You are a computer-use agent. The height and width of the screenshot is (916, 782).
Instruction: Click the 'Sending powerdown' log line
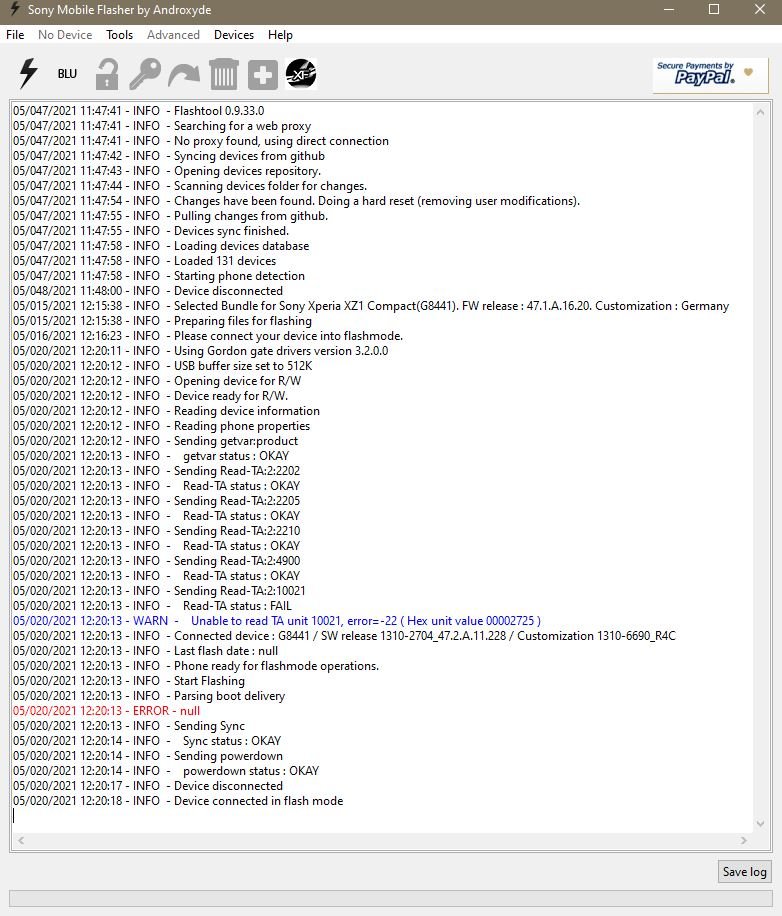(x=148, y=756)
